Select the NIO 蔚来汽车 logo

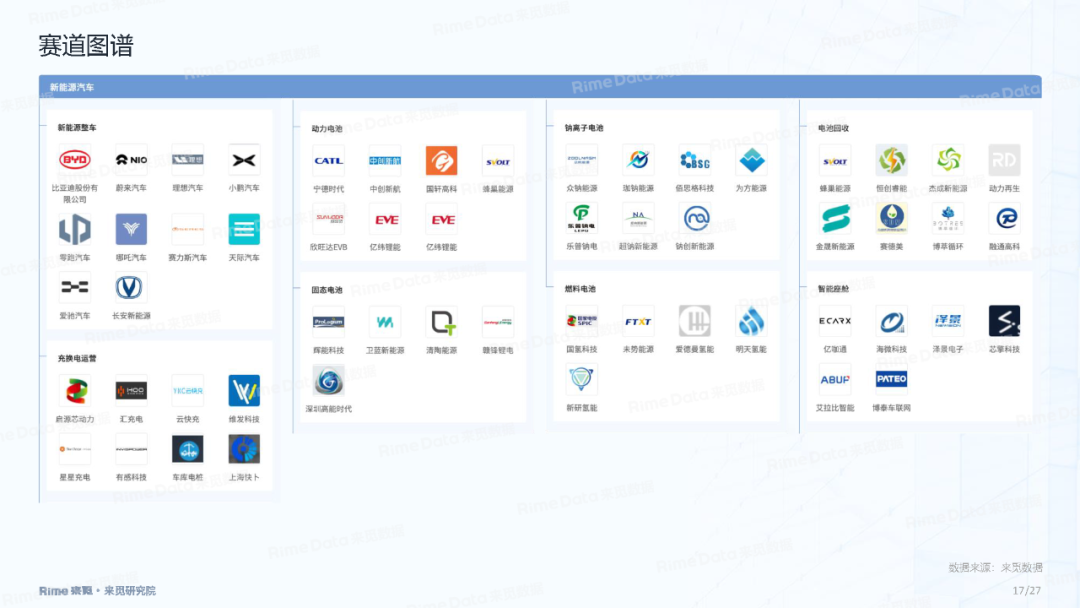131,160
